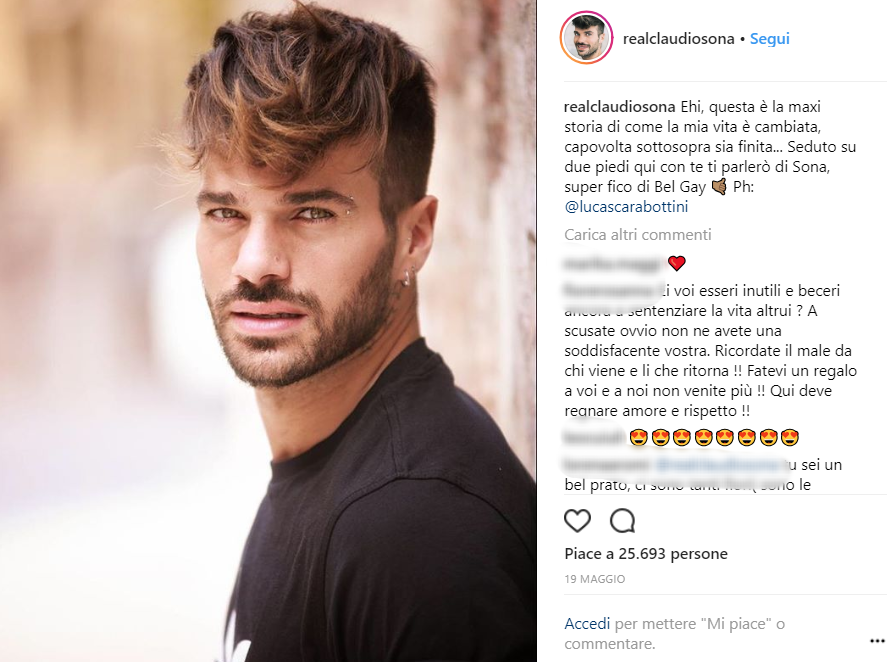Viewport: 888px width, 662px height.
Task: Open realclaudiosona username in header
Action: (678, 39)
